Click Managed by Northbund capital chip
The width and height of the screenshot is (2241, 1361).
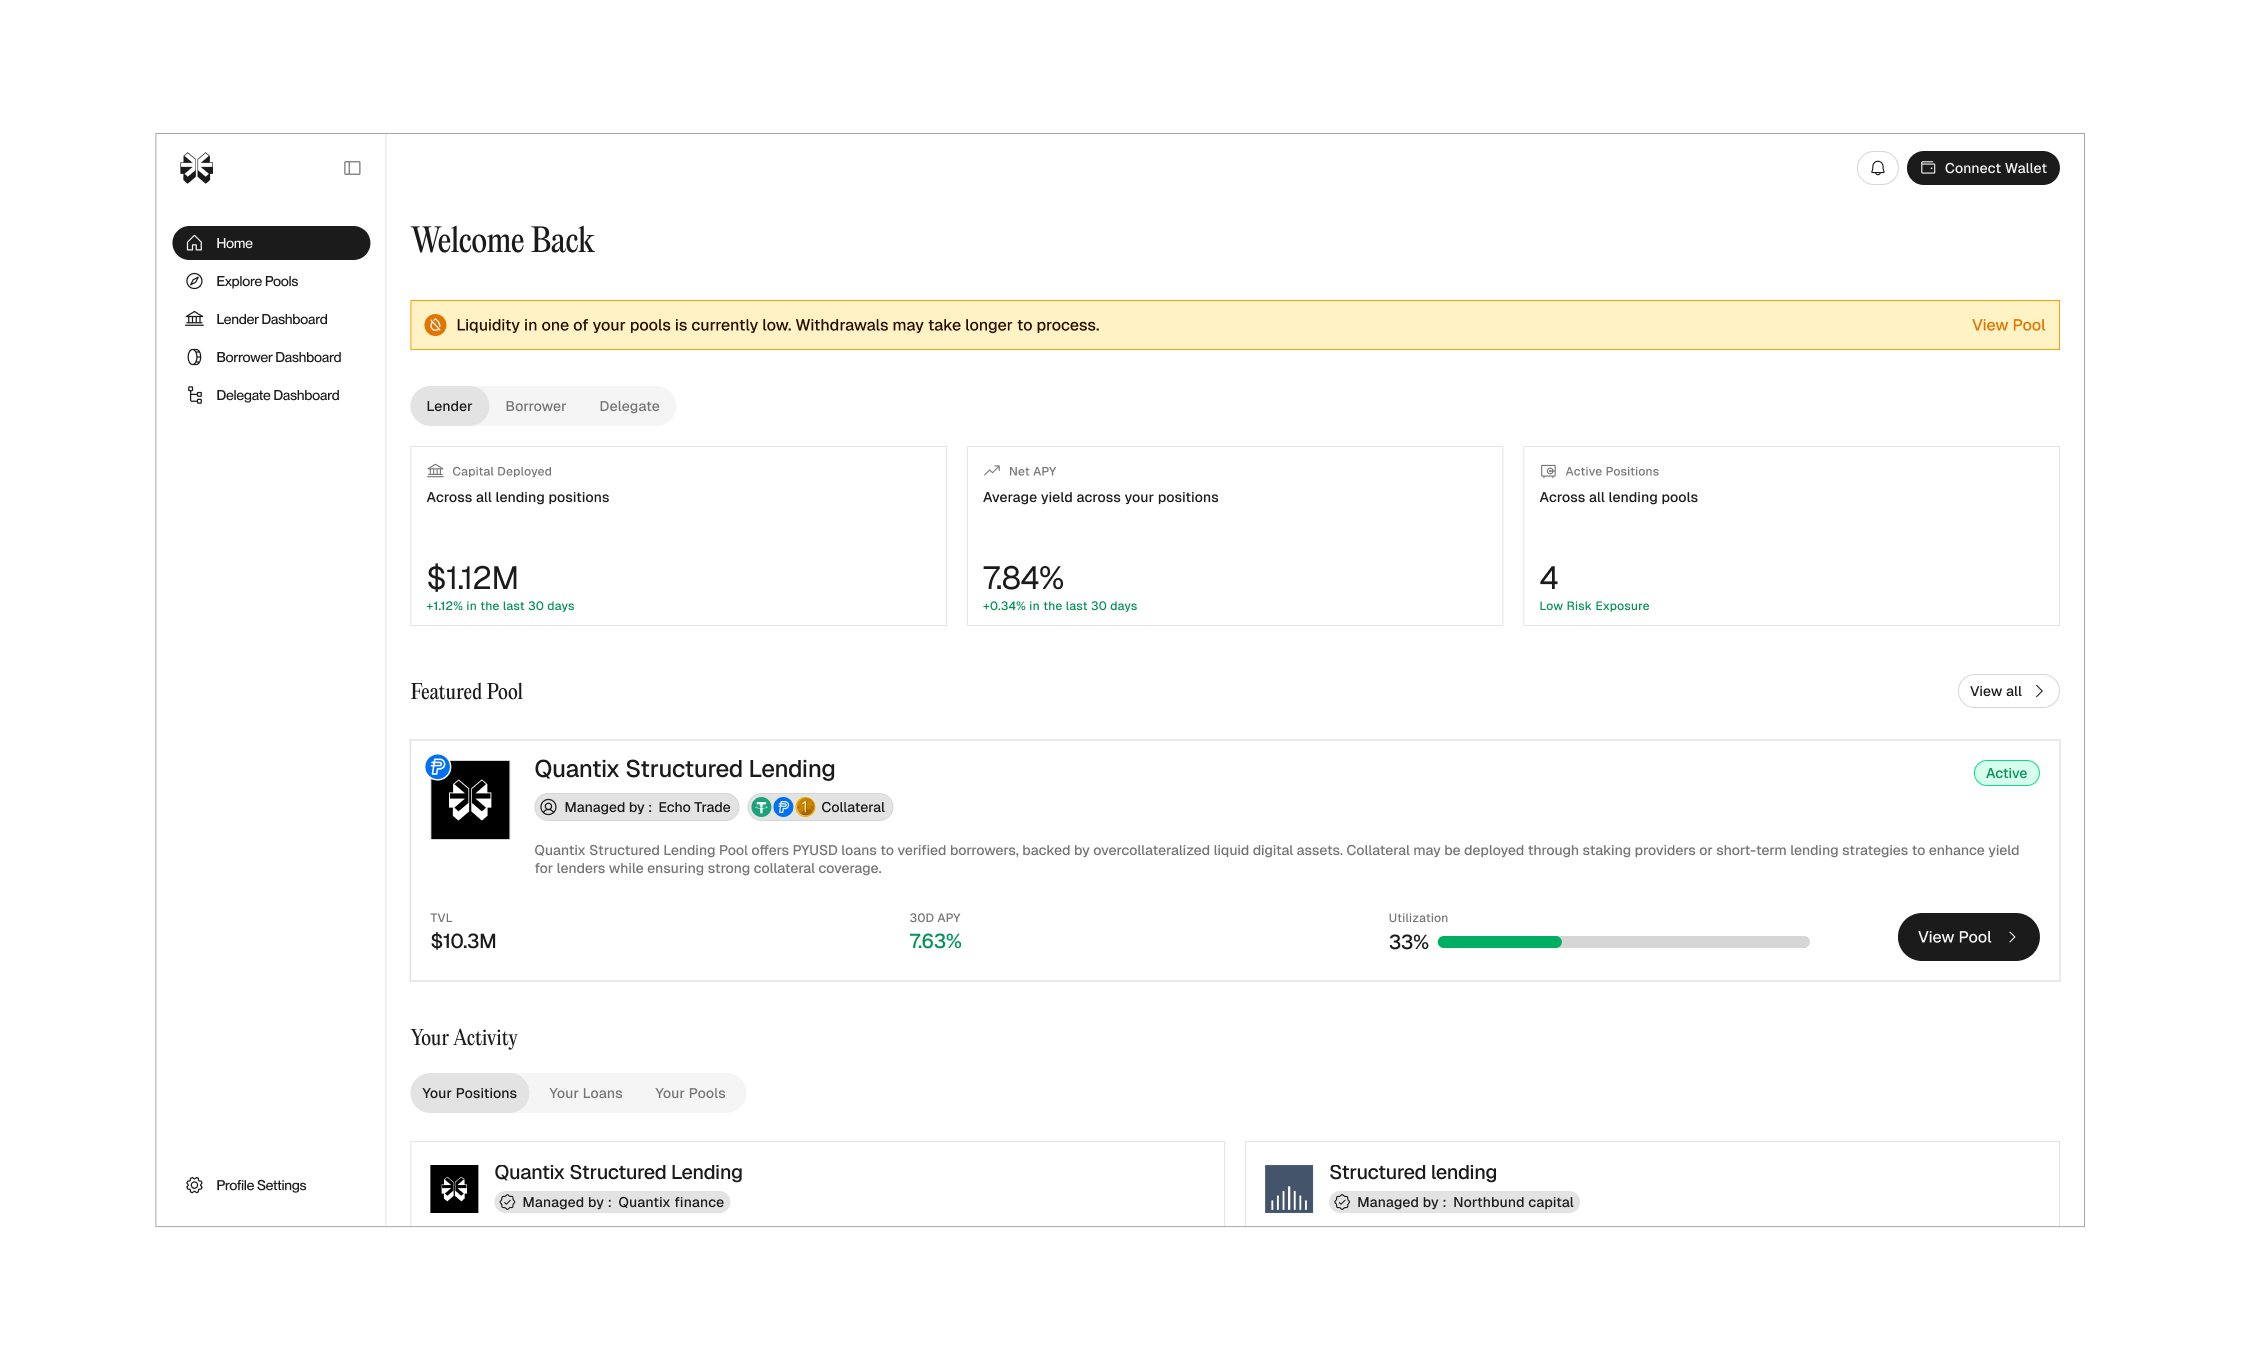1454,1202
